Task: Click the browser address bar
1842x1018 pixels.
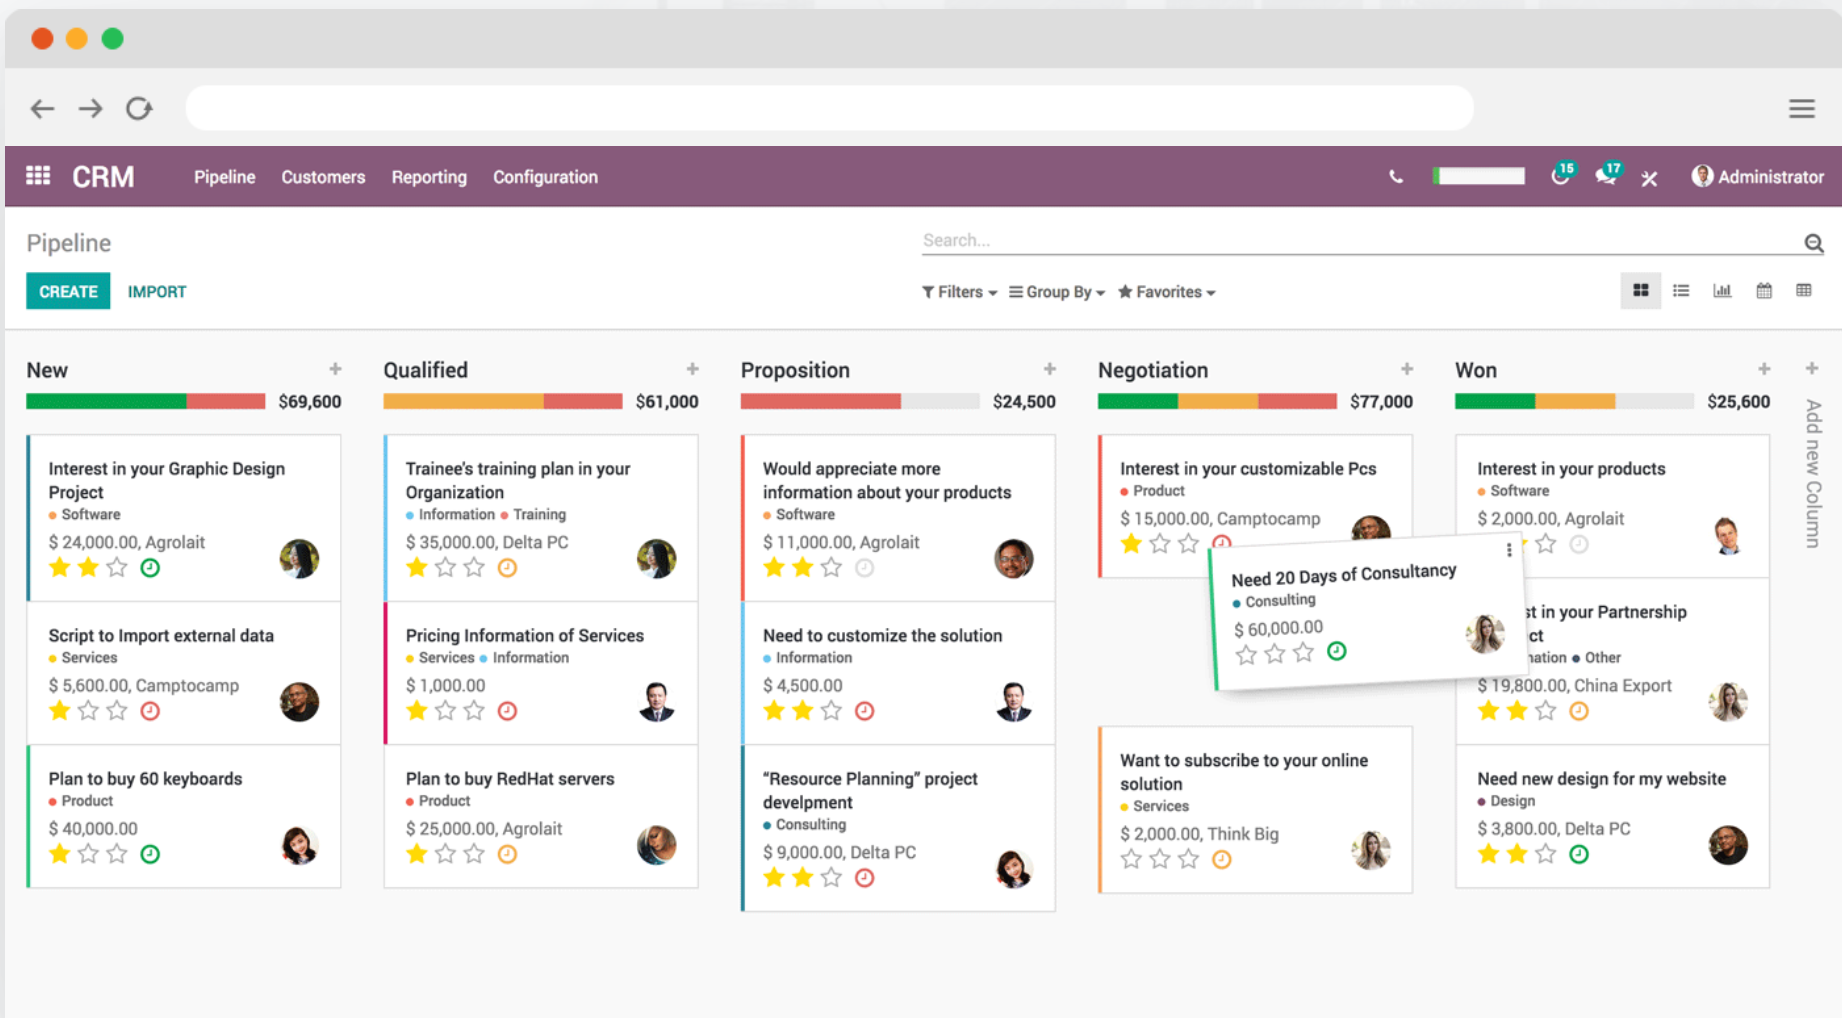Action: [829, 108]
